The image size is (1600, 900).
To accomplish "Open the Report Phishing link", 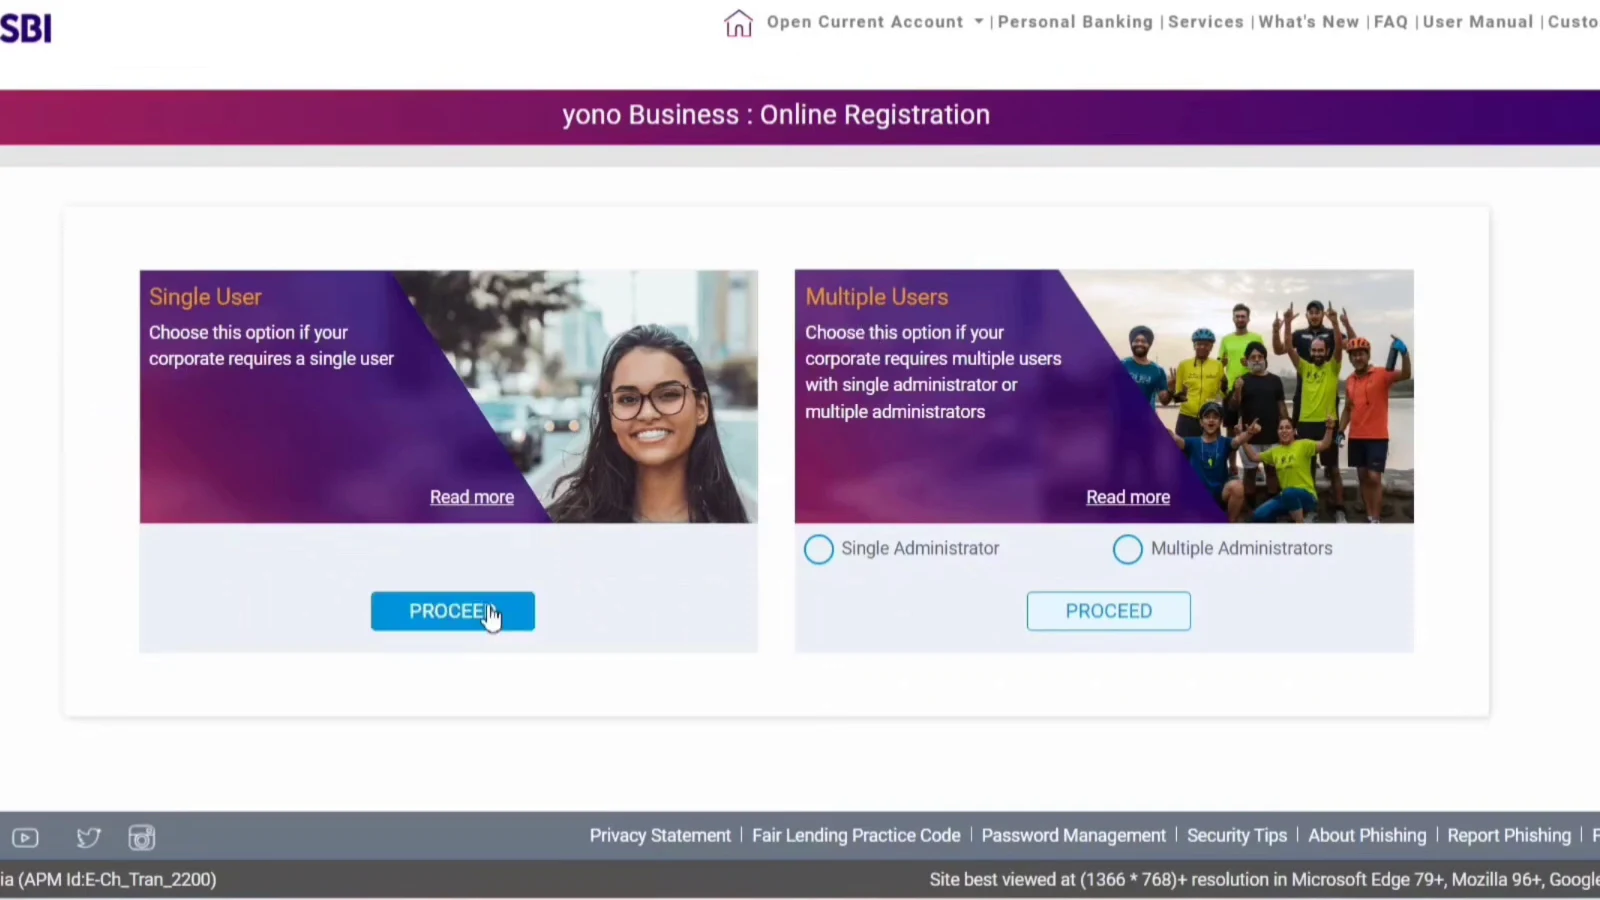I will coord(1509,836).
